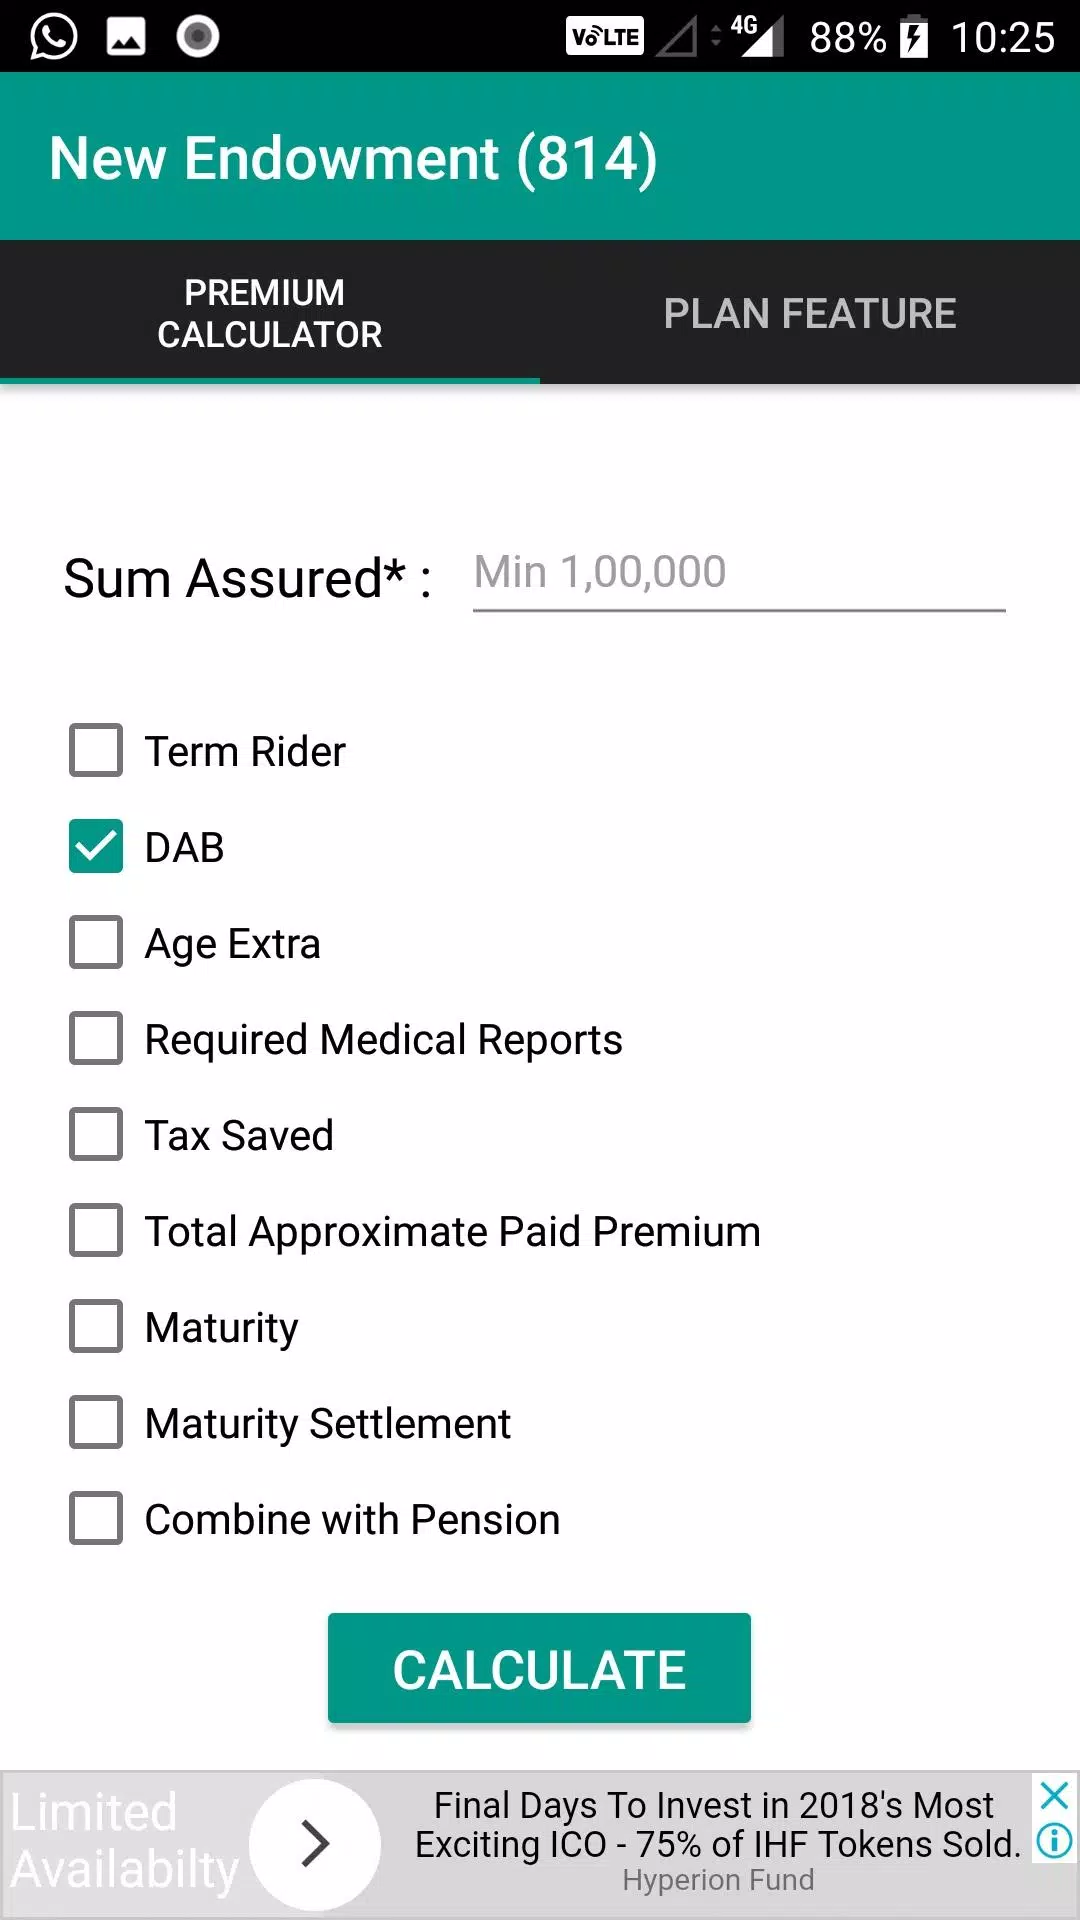Viewport: 1080px width, 1920px height.
Task: Uncheck the DAB checkbox
Action: click(x=96, y=847)
